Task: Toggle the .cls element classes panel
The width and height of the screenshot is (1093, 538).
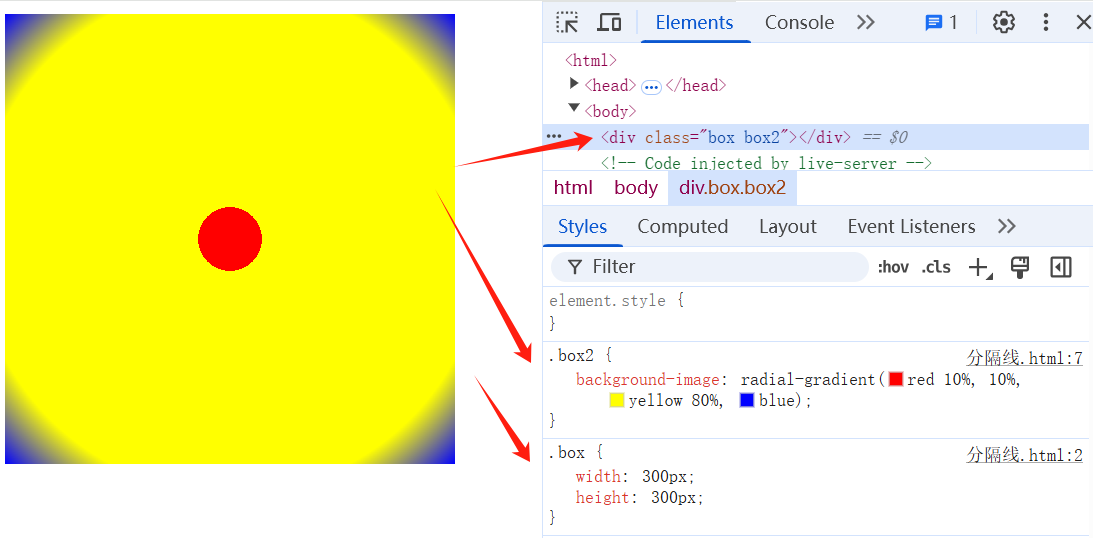Action: click(936, 267)
